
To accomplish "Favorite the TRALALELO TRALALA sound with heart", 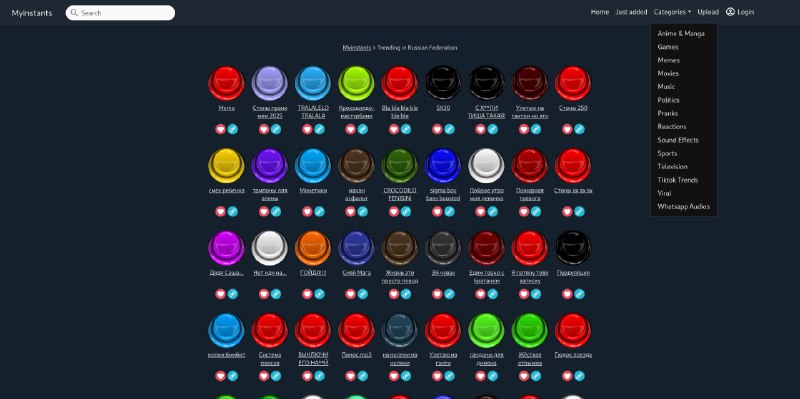I will (307, 129).
